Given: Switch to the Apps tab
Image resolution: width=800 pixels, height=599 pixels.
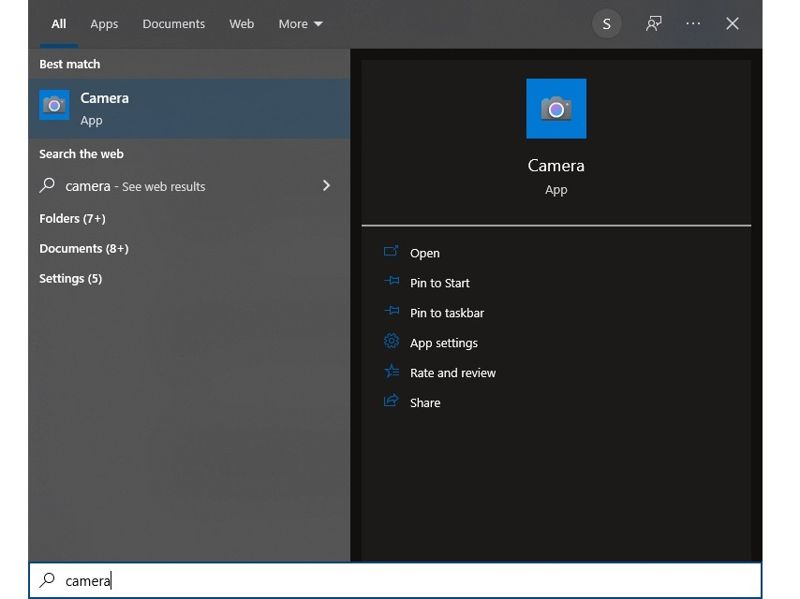Looking at the screenshot, I should tap(104, 24).
